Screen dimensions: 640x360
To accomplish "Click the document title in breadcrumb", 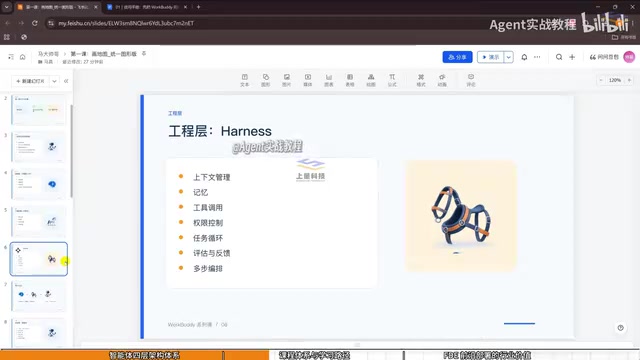I will (103, 54).
